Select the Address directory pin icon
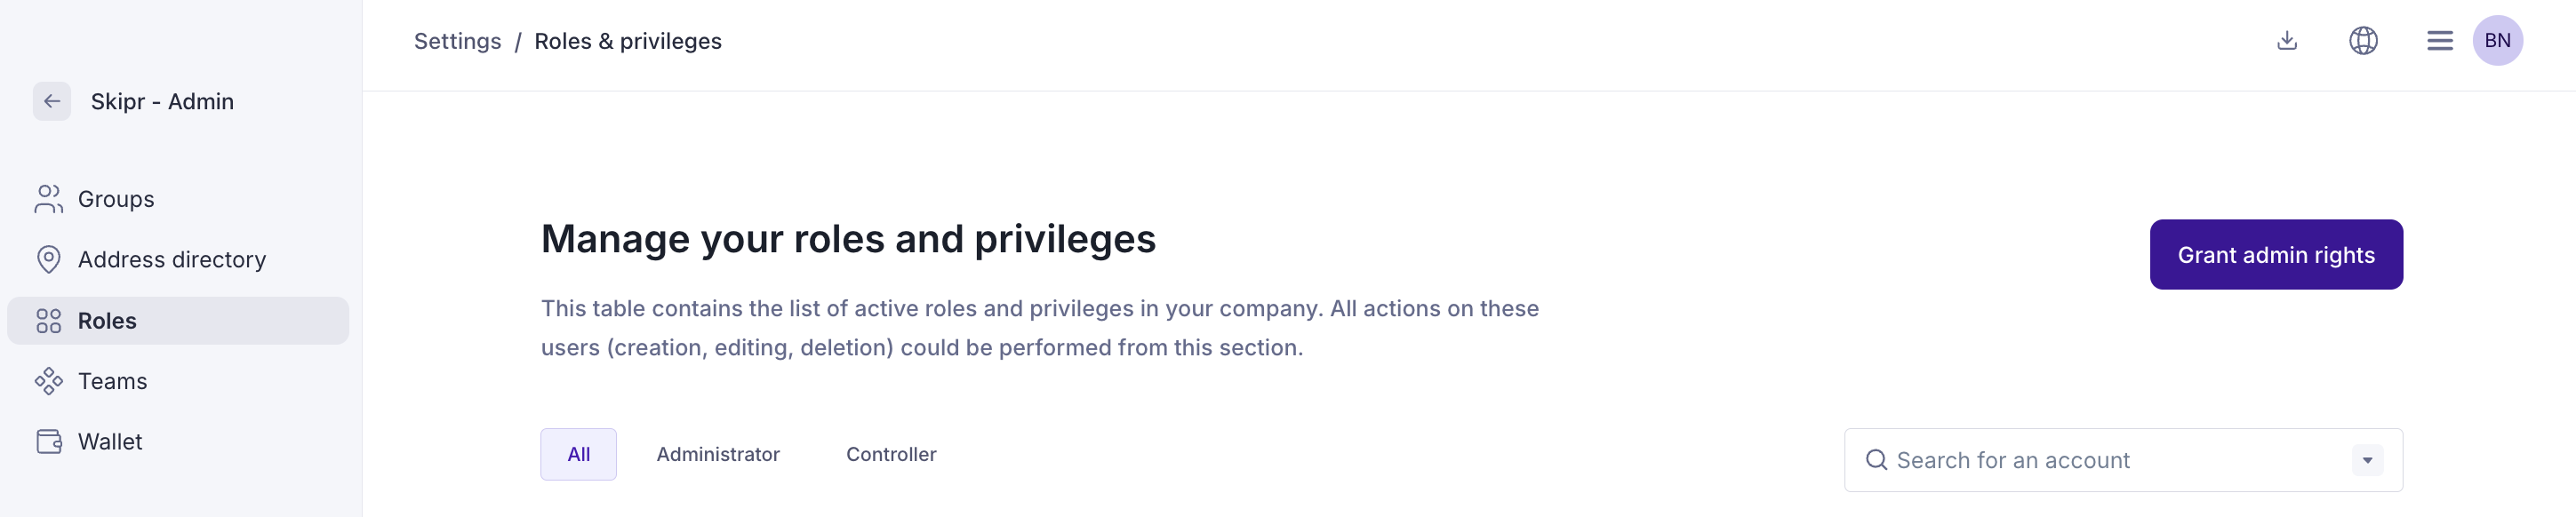The height and width of the screenshot is (517, 2576). pyautogui.click(x=47, y=259)
